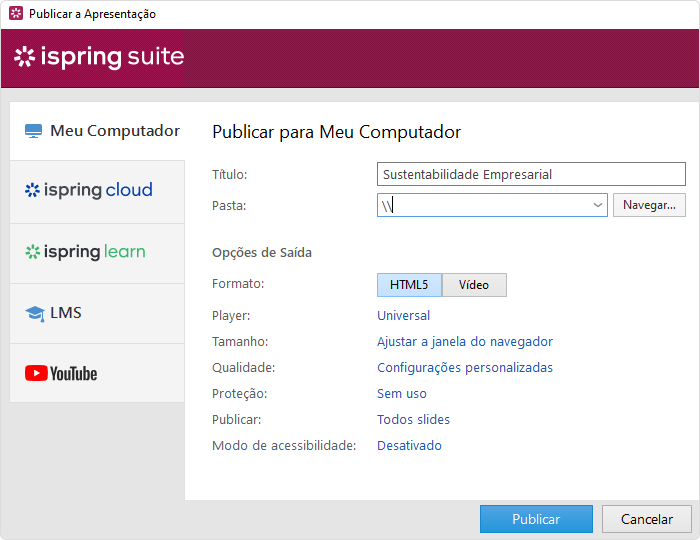700x540 pixels.
Task: Switch output format to Vídeo
Action: pos(474,285)
